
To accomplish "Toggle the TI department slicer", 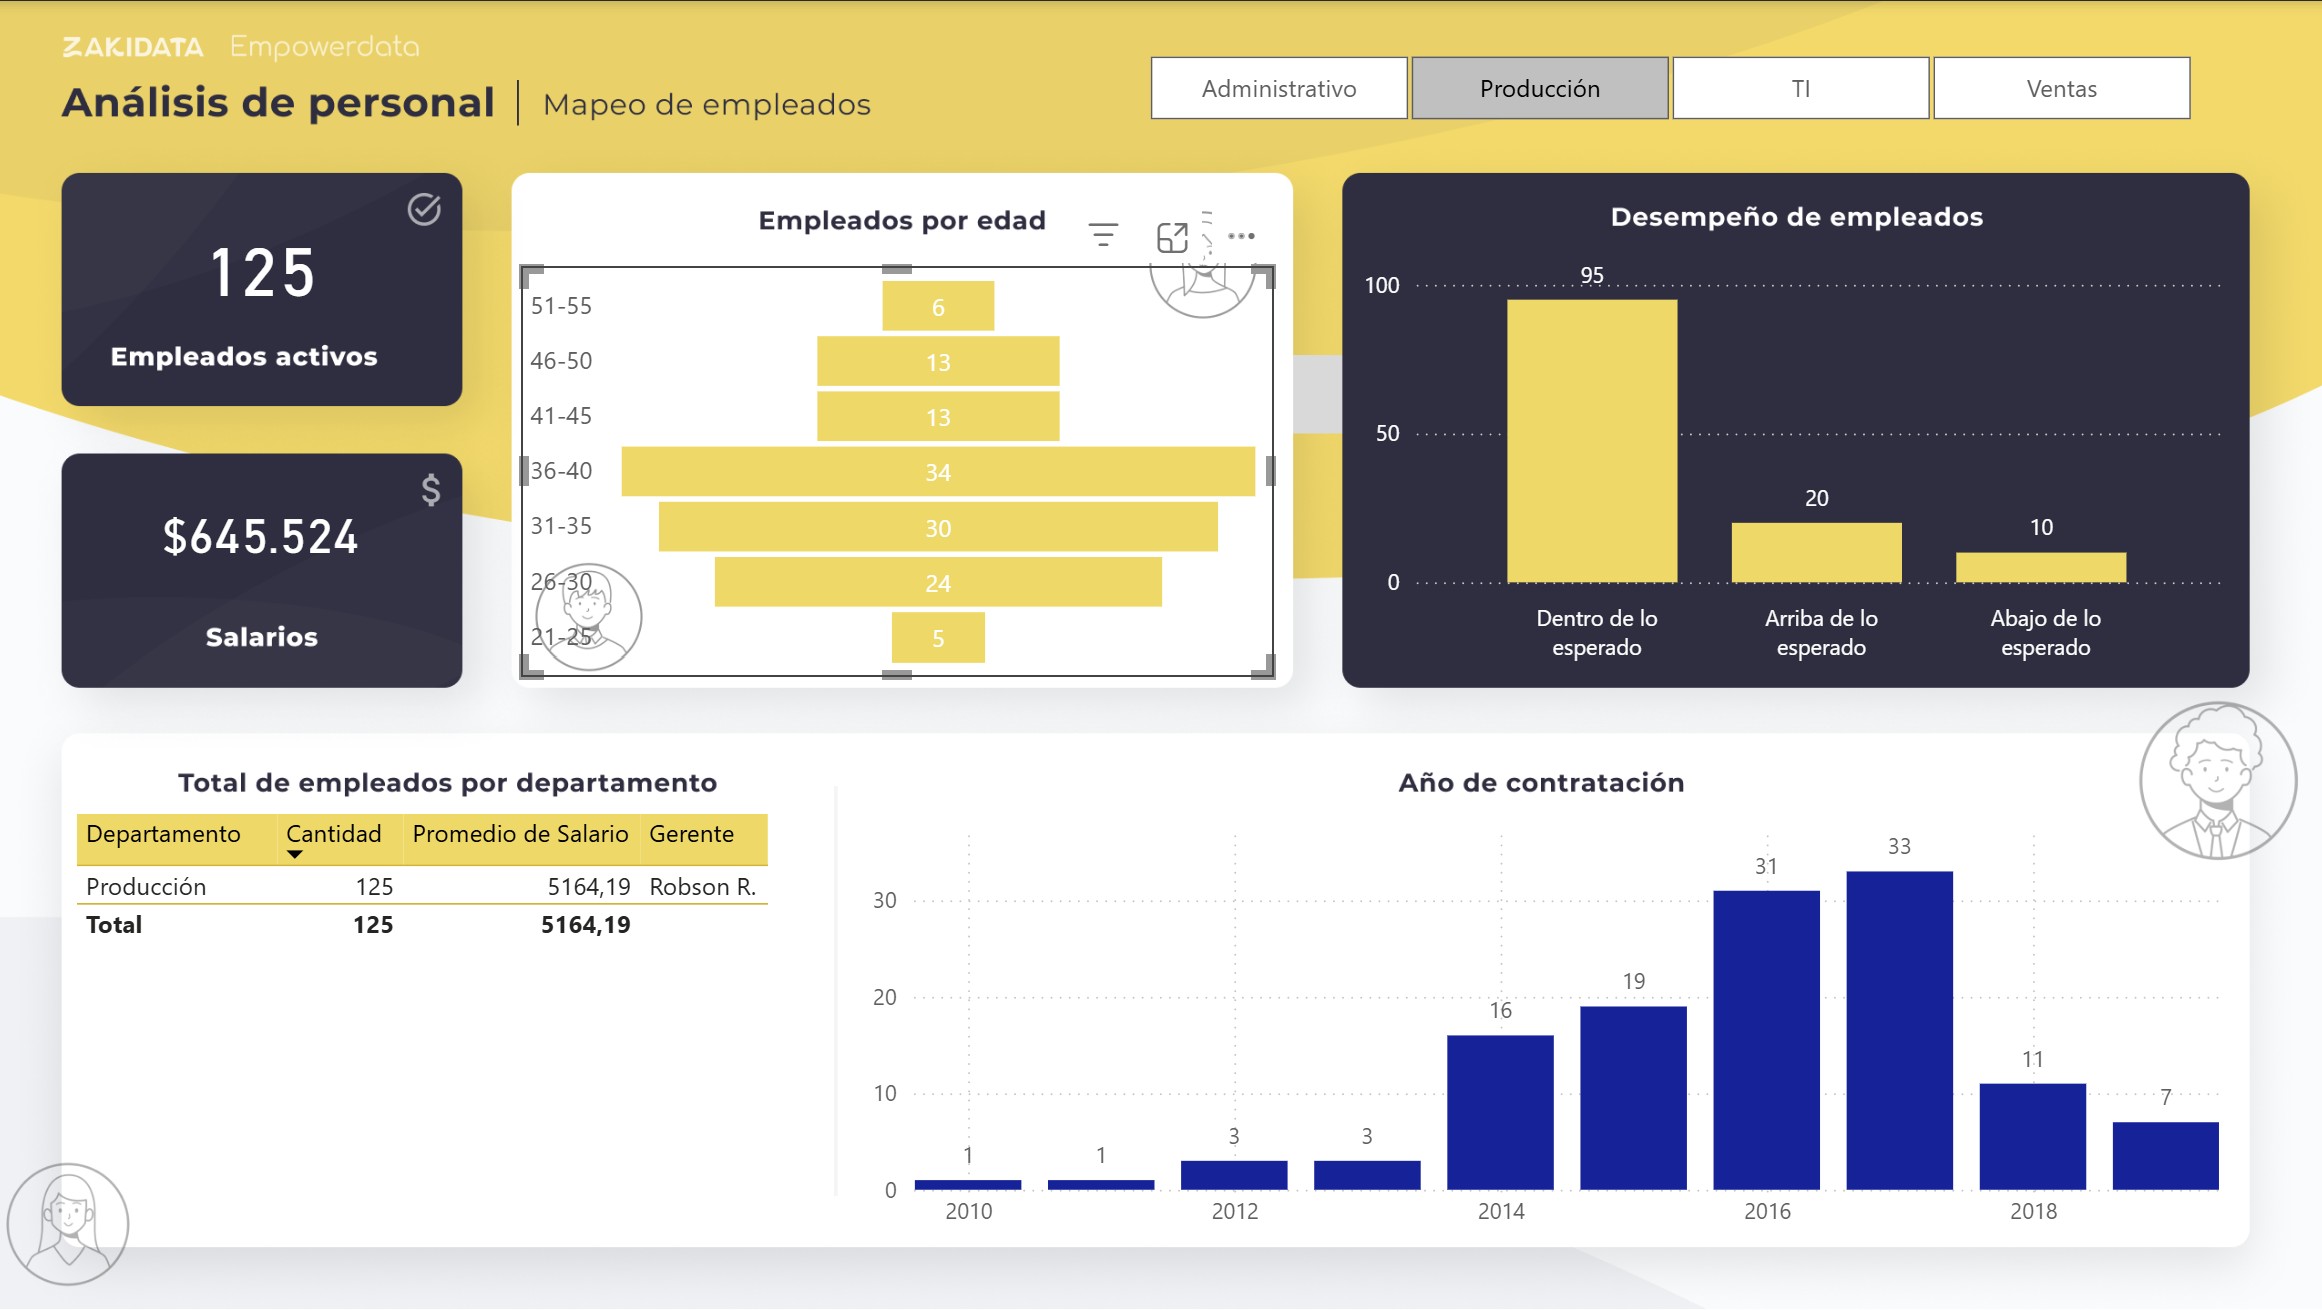I will 1800,89.
